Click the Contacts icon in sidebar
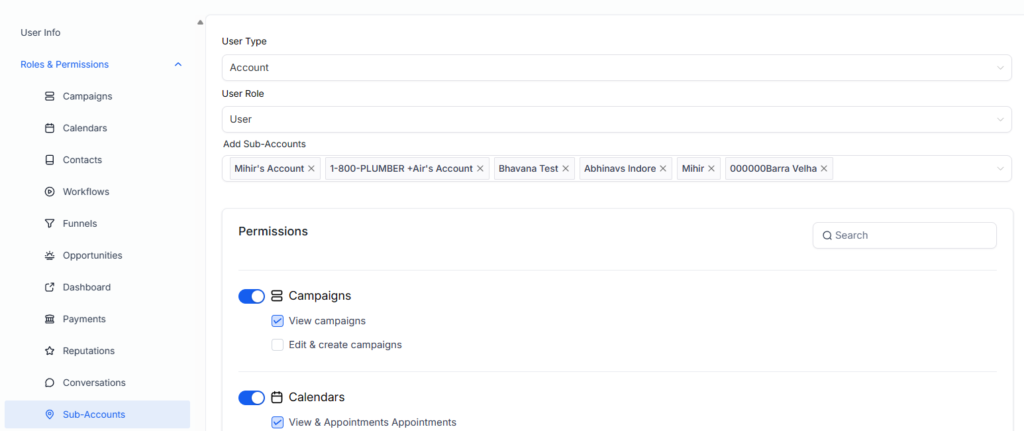The image size is (1024, 431). tap(50, 160)
